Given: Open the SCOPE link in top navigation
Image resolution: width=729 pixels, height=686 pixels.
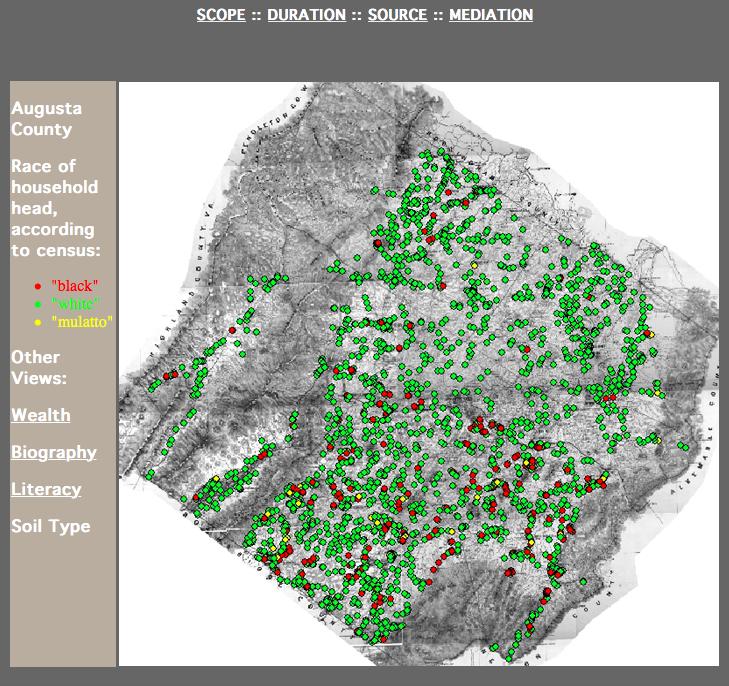Looking at the screenshot, I should tap(221, 15).
